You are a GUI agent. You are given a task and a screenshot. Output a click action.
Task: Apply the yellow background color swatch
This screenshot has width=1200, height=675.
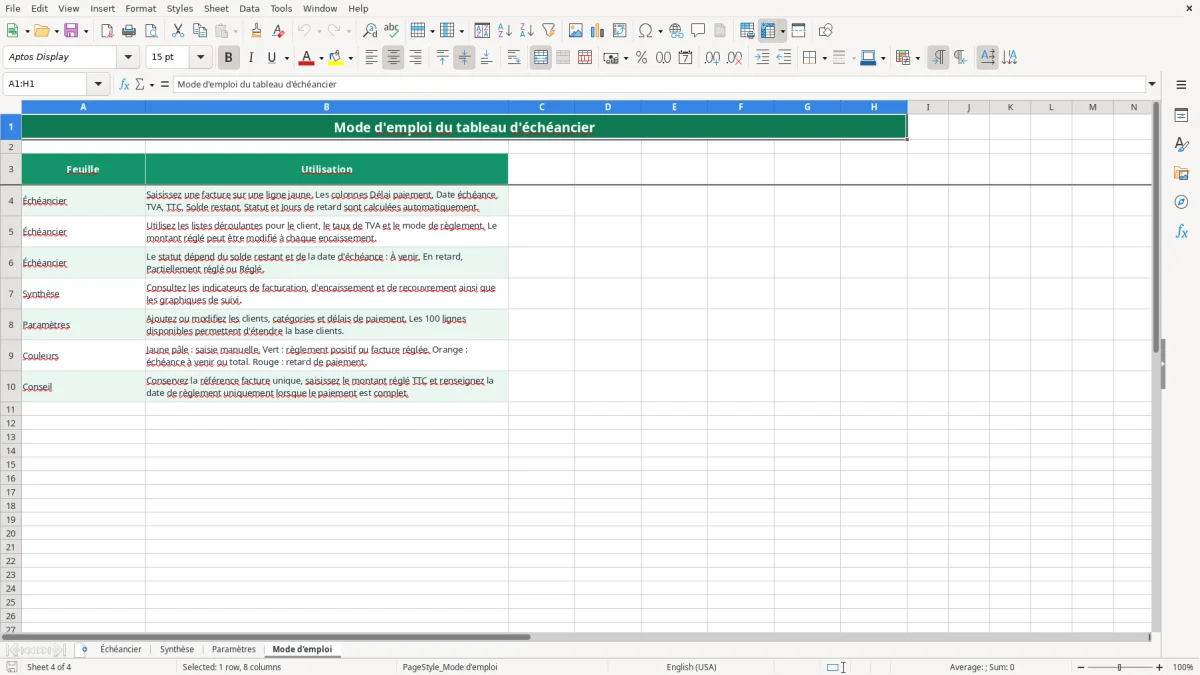point(336,58)
